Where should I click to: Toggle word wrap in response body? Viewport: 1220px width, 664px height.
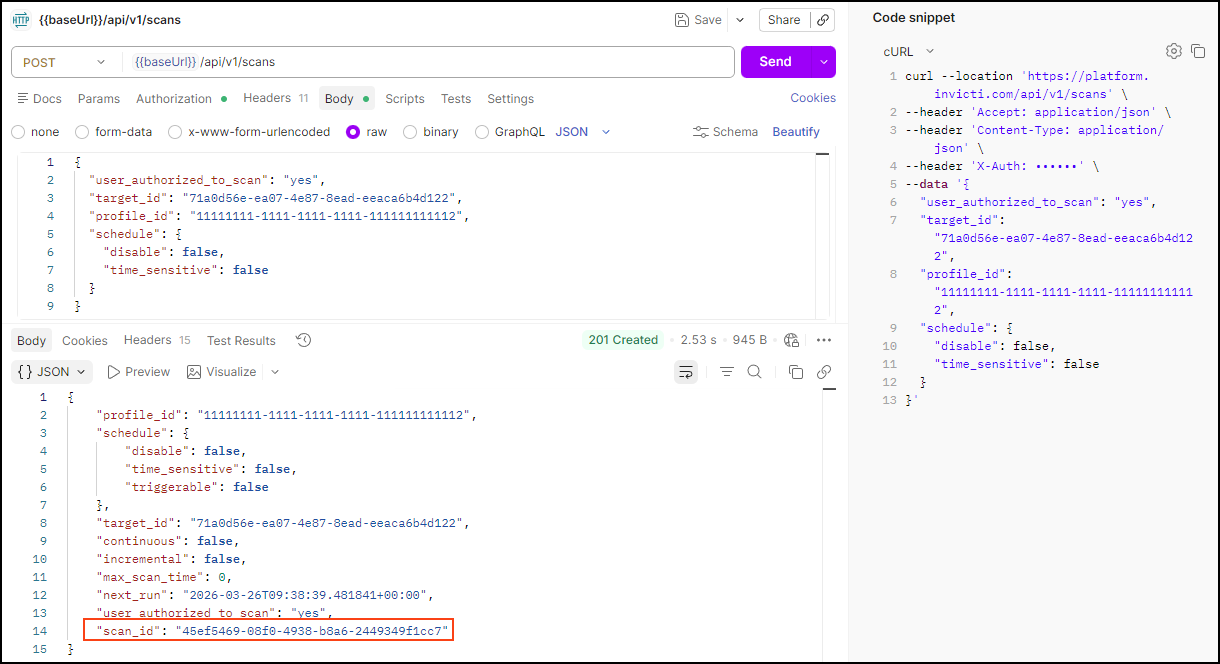pyautogui.click(x=686, y=372)
